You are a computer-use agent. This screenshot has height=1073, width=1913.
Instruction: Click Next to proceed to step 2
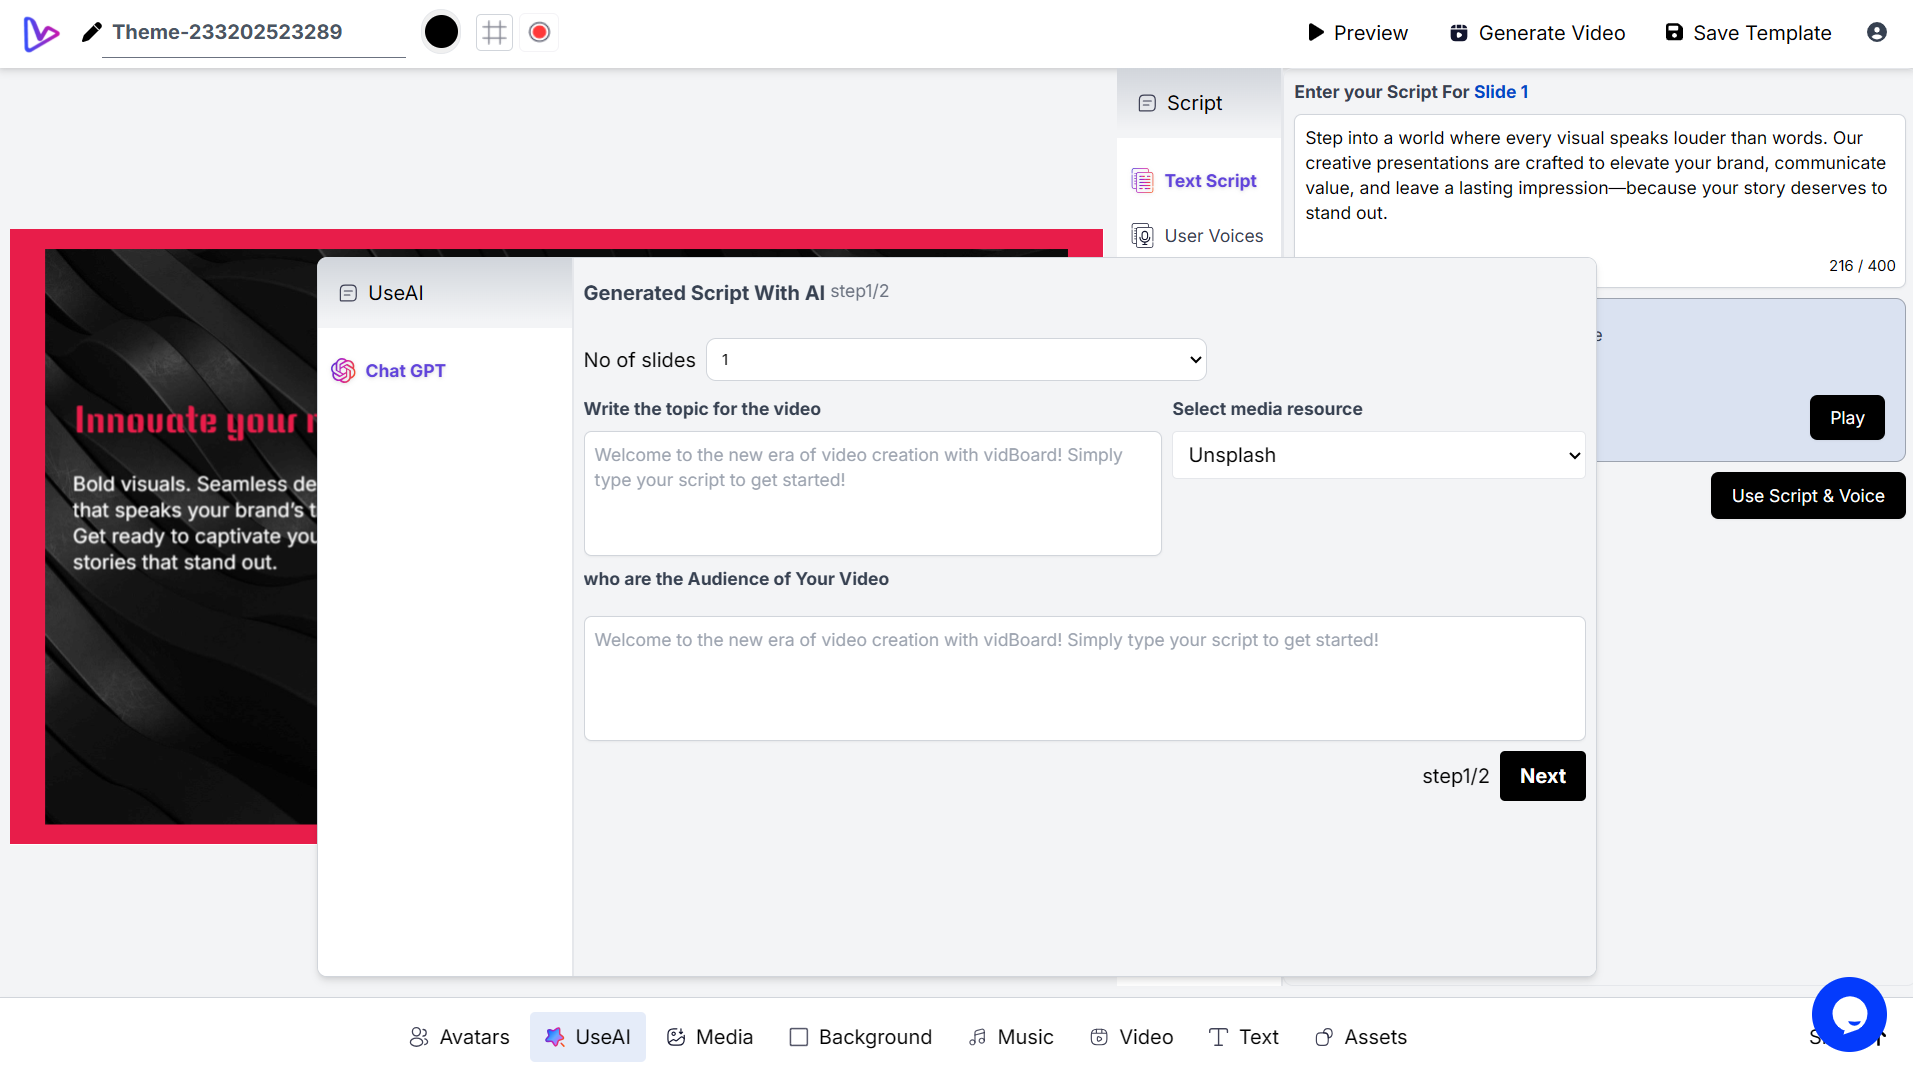tap(1541, 776)
